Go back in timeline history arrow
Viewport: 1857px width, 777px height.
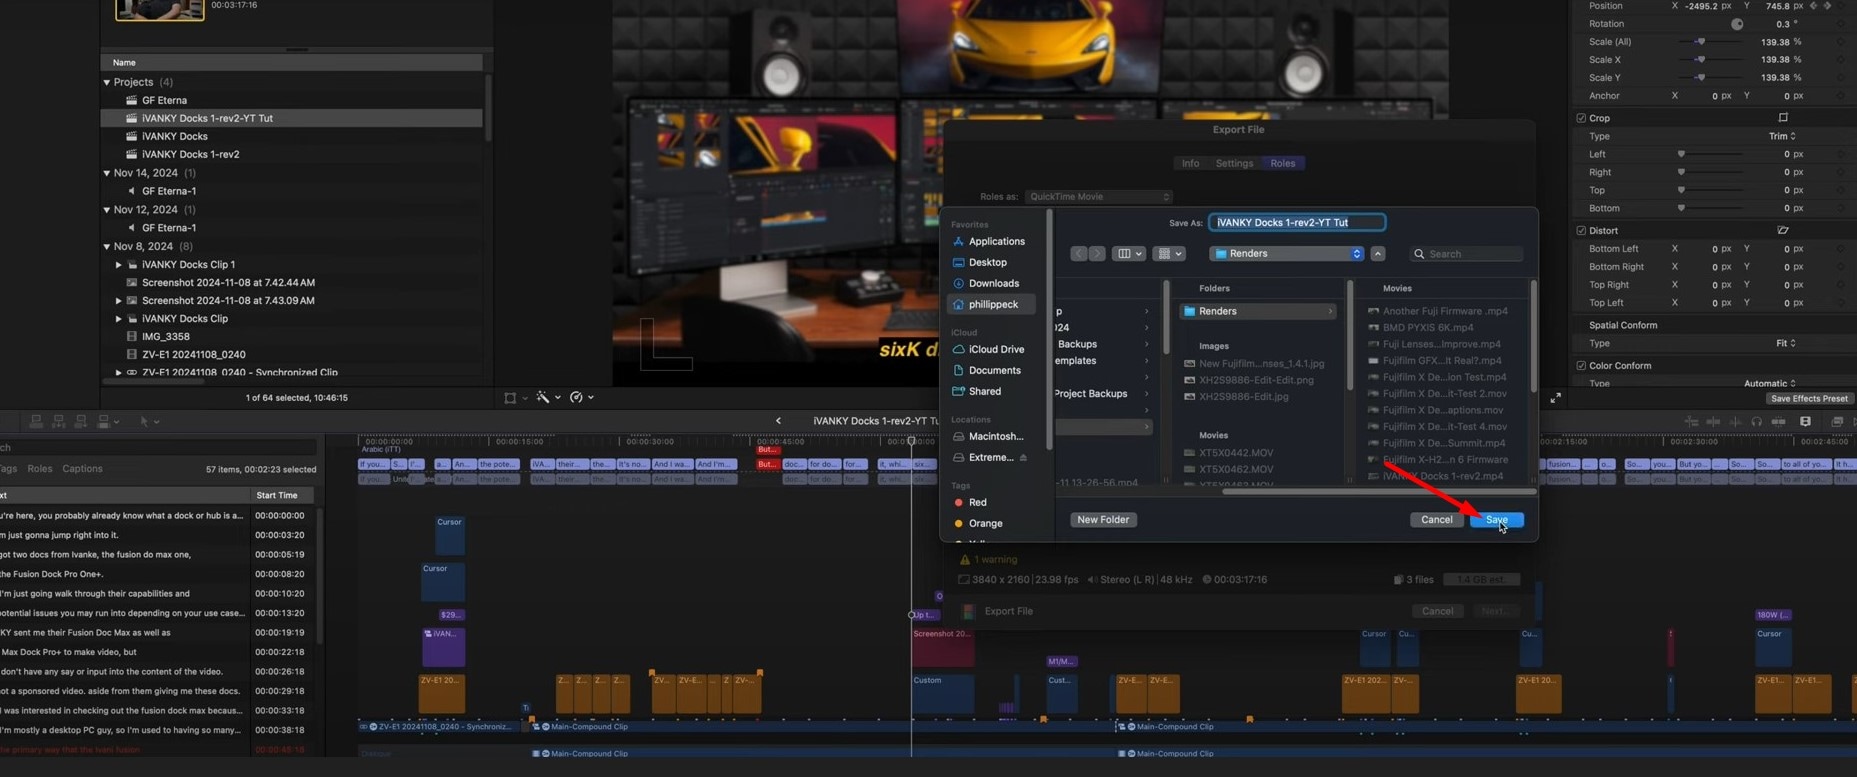click(x=778, y=421)
